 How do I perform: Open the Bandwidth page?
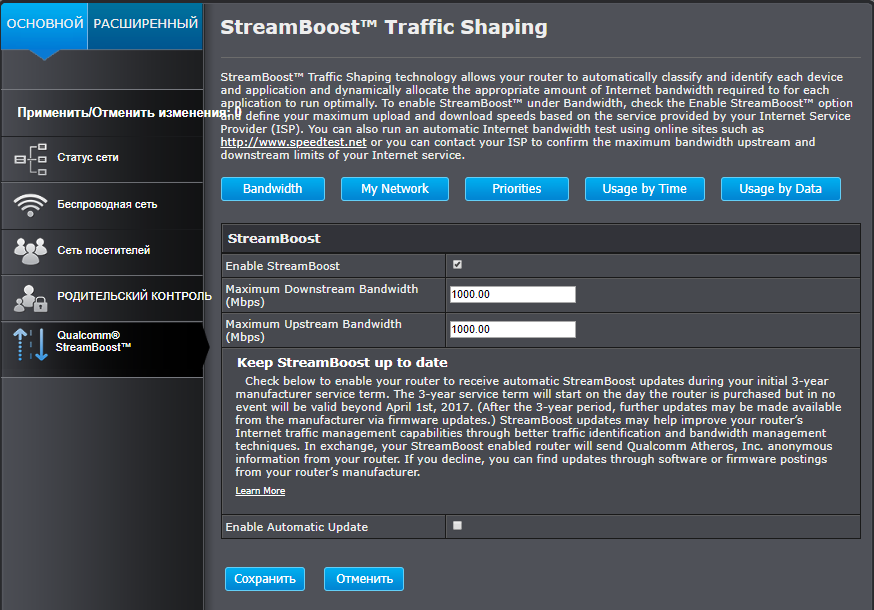[273, 189]
